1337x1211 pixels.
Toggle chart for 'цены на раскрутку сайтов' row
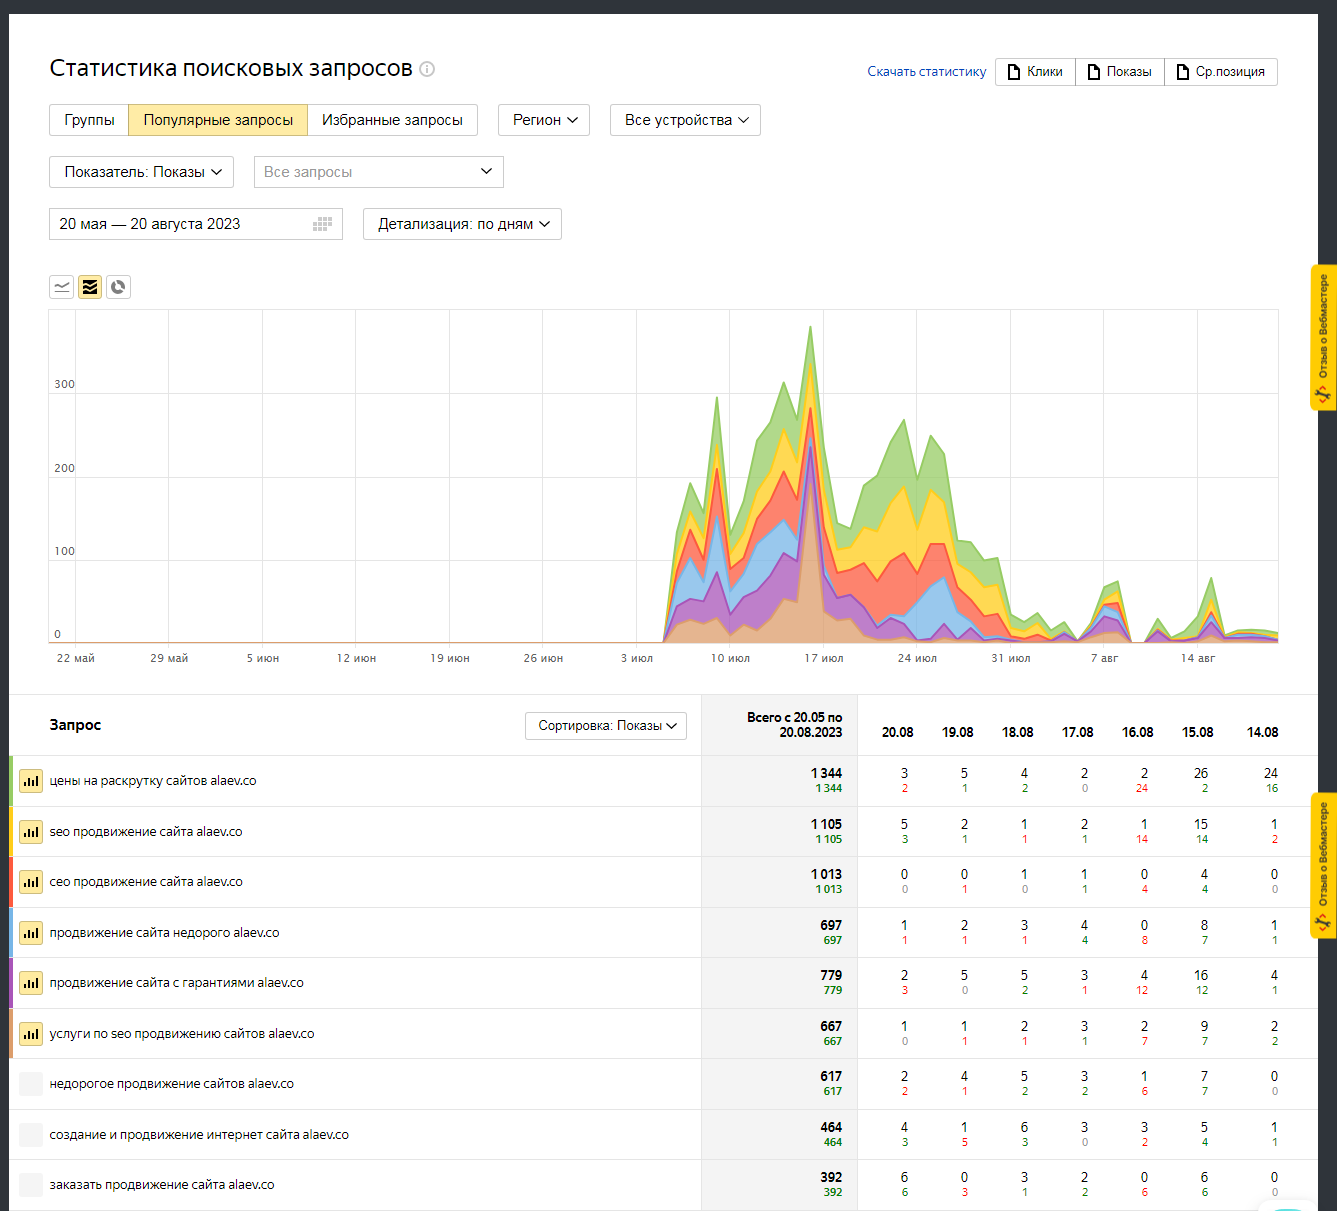(x=31, y=781)
